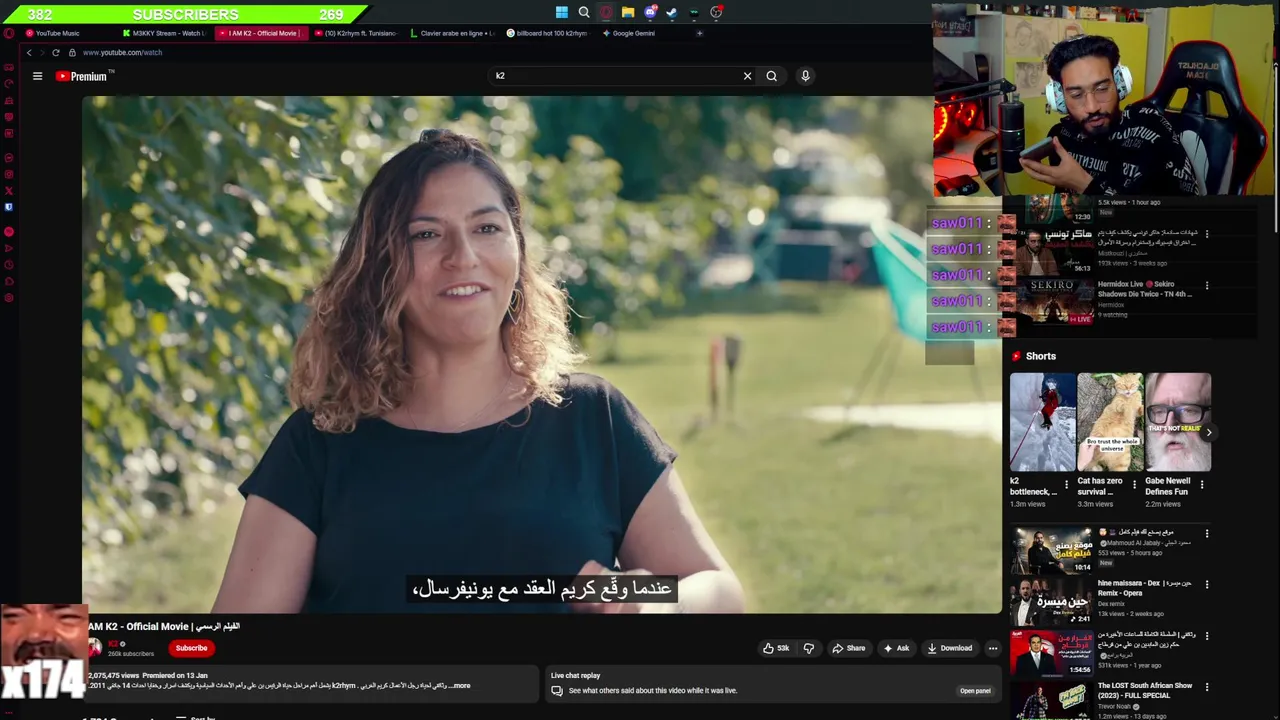Open Steam from the taskbar
Viewport: 1280px width, 720px height.
672,12
